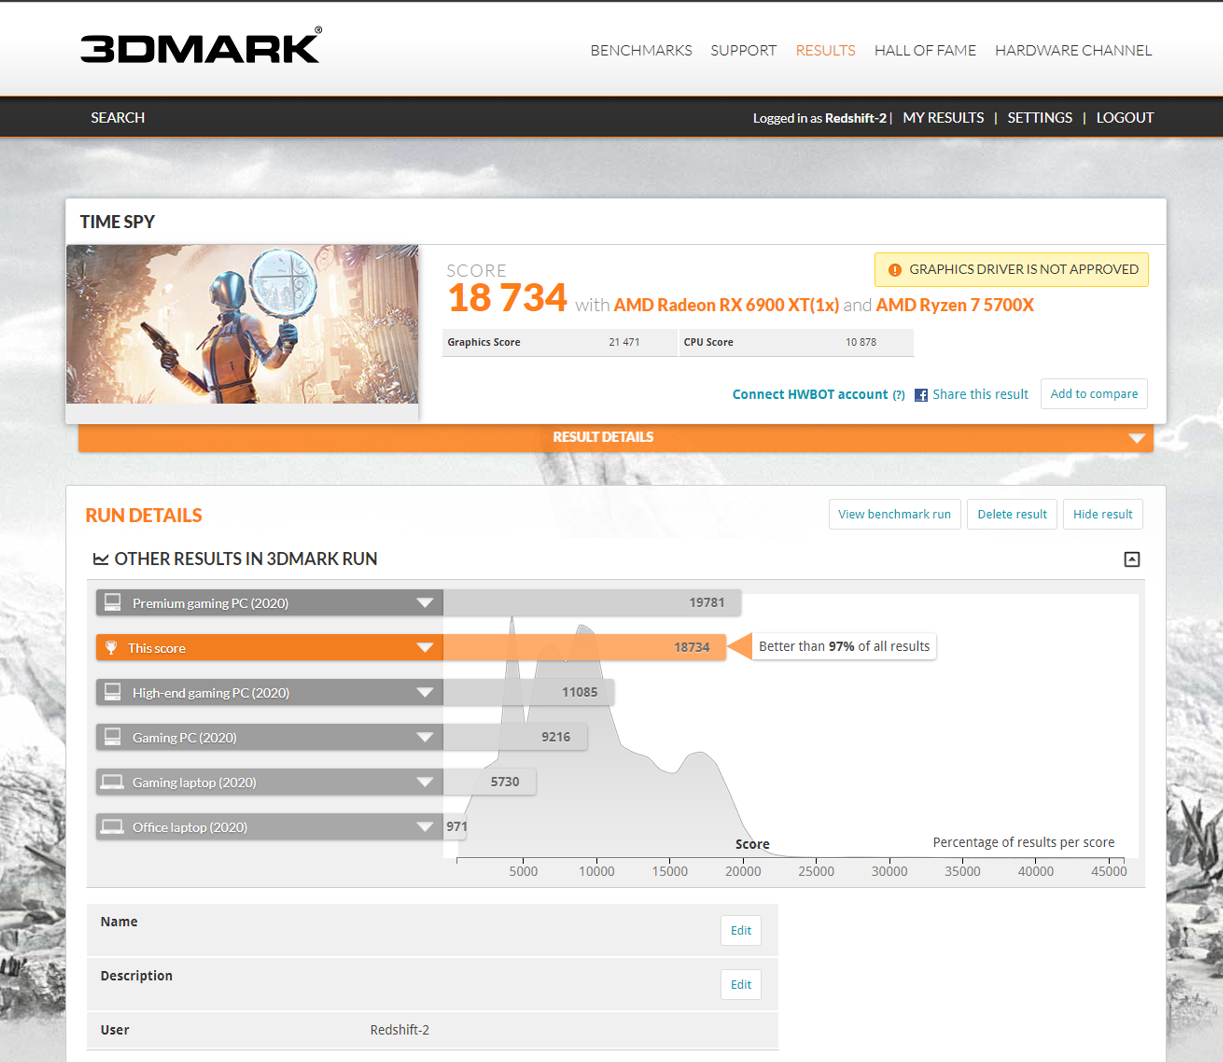
Task: Edit the Name field
Action: [741, 930]
